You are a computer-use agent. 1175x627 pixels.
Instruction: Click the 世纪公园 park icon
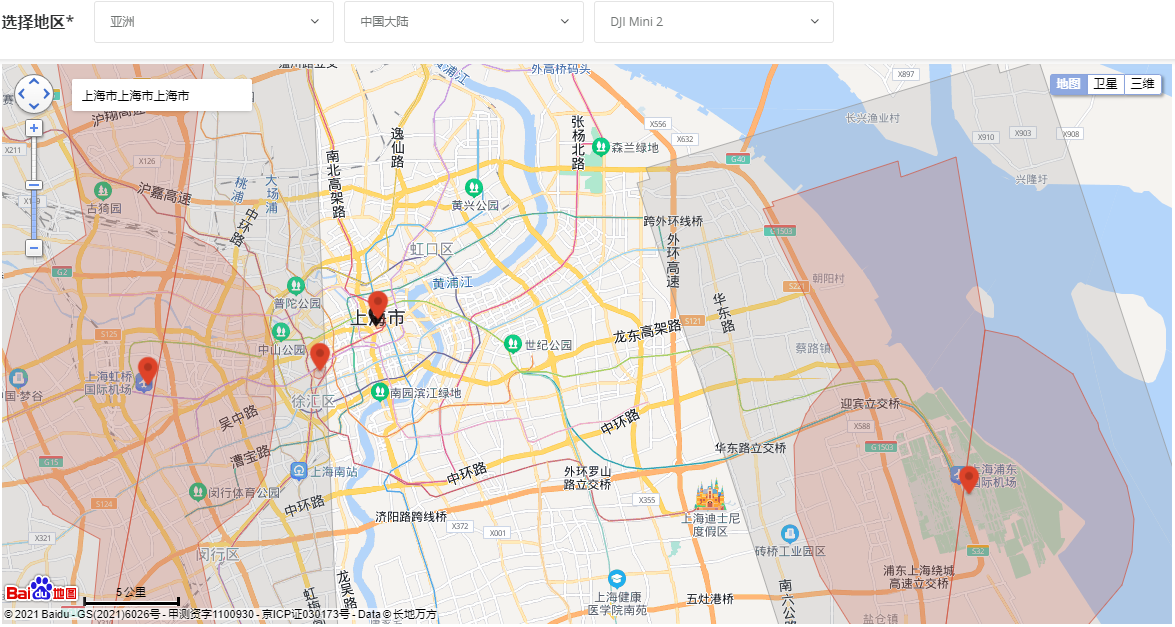[513, 344]
